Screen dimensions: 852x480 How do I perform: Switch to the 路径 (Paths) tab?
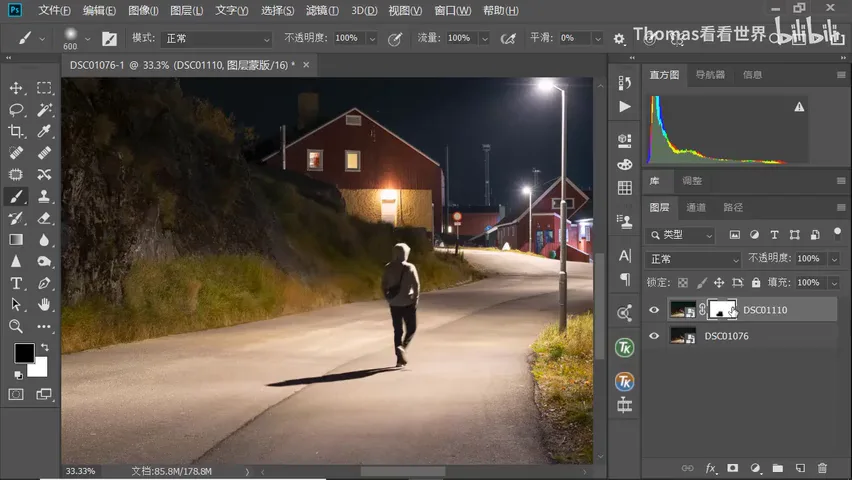click(733, 207)
